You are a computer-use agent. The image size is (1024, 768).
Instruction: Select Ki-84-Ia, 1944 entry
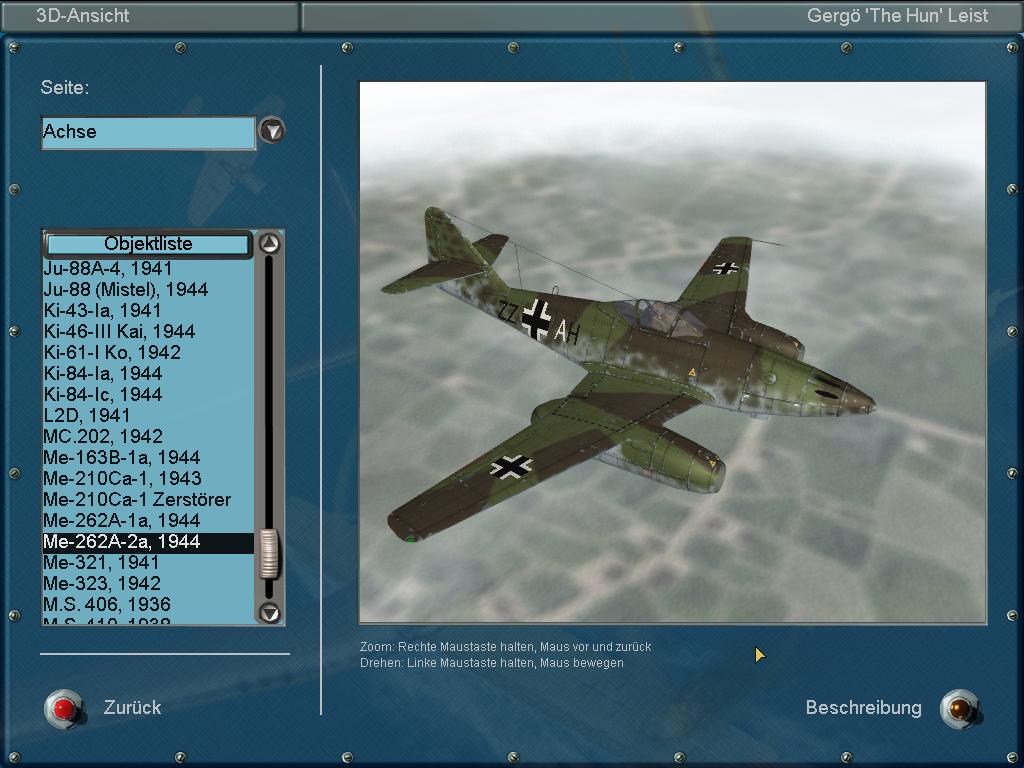(148, 374)
